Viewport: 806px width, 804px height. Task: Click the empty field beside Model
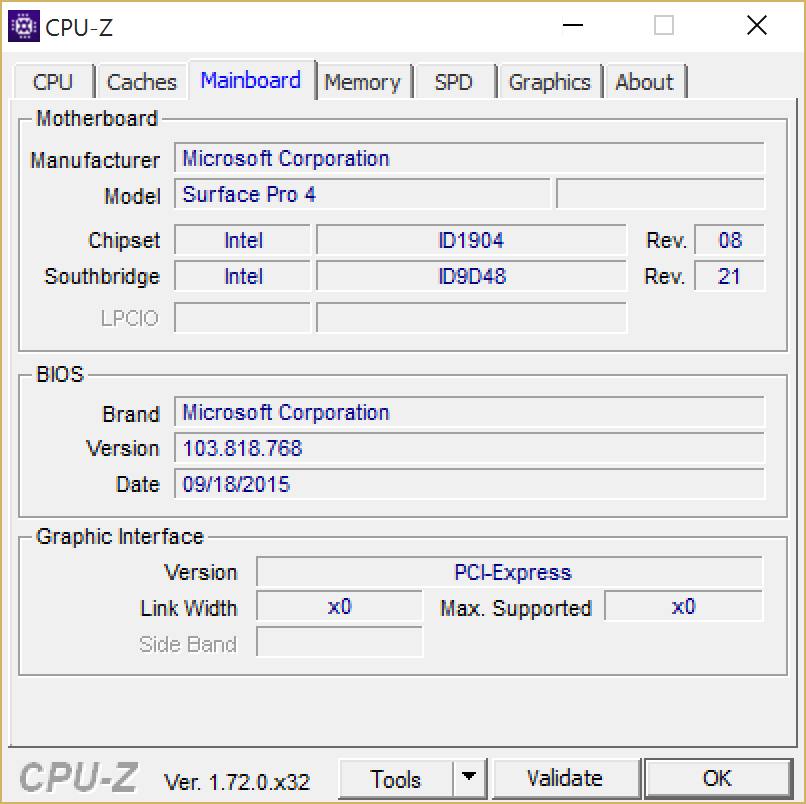(661, 194)
